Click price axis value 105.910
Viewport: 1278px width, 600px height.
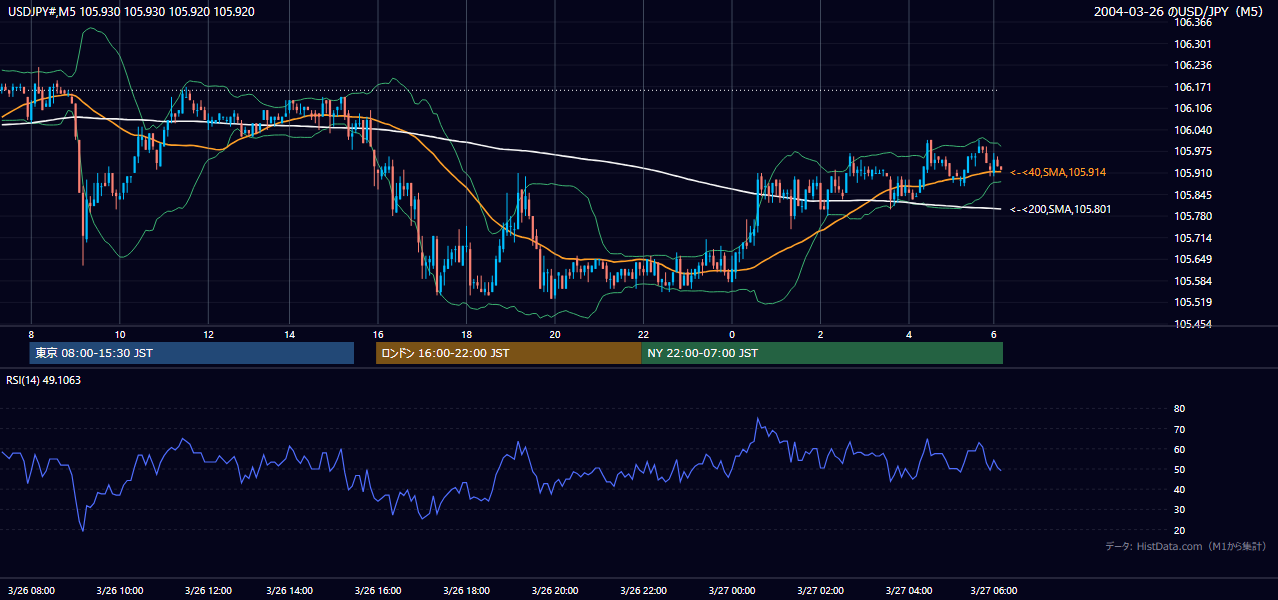coord(1191,173)
